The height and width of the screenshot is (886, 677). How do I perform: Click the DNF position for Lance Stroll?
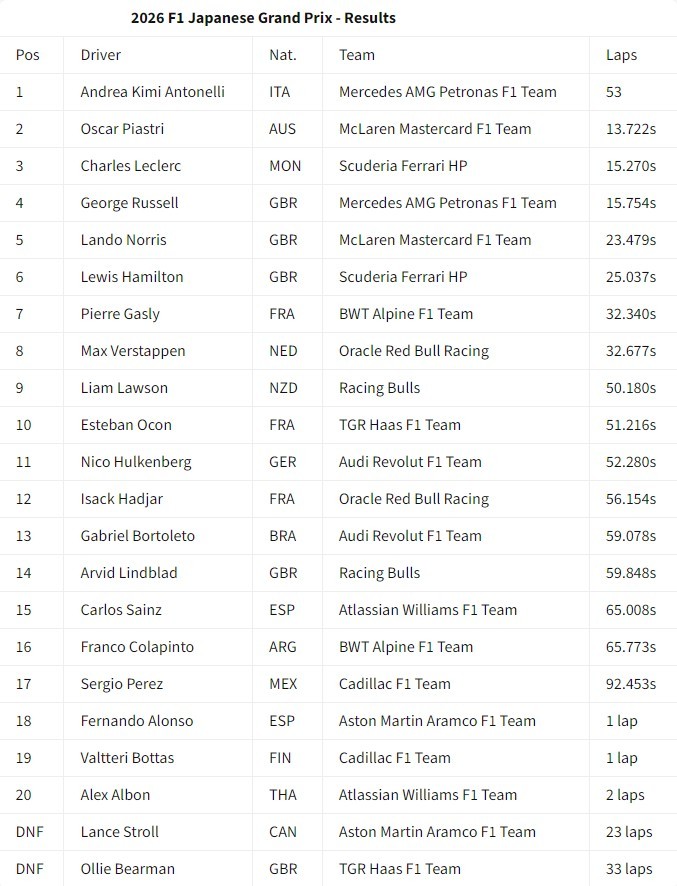pos(30,832)
